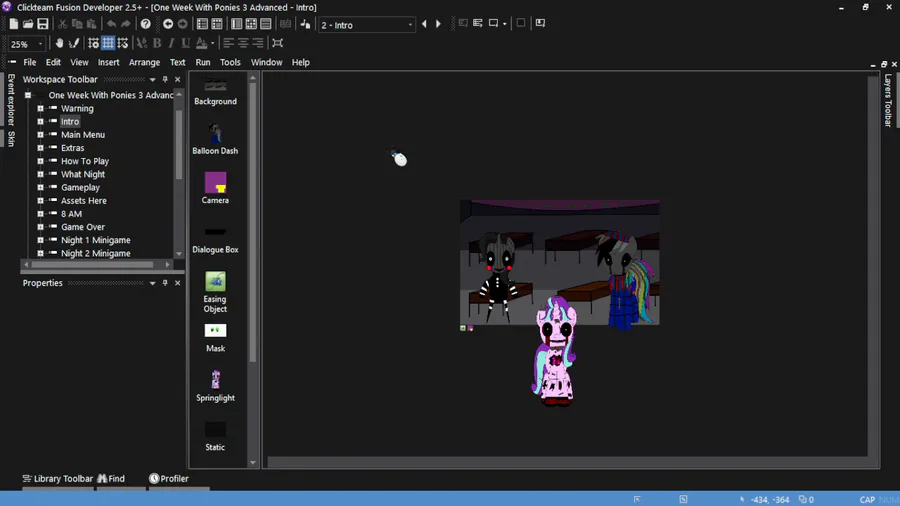
Task: Select the hand pan tool
Action: (x=59, y=43)
